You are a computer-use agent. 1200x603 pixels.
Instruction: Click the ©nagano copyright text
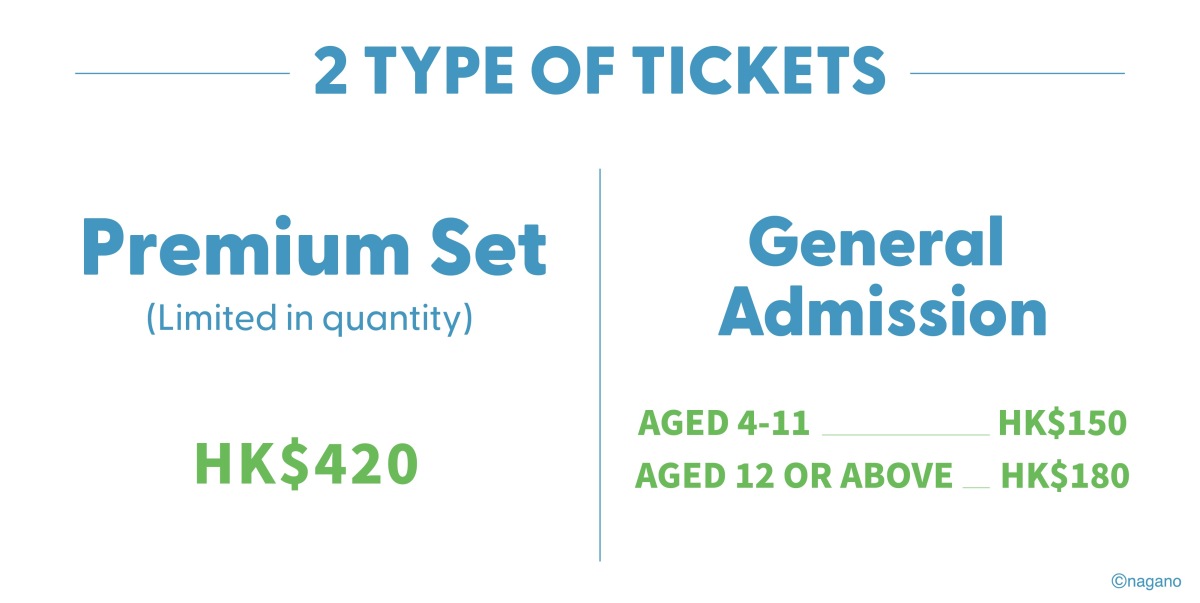tap(1147, 581)
